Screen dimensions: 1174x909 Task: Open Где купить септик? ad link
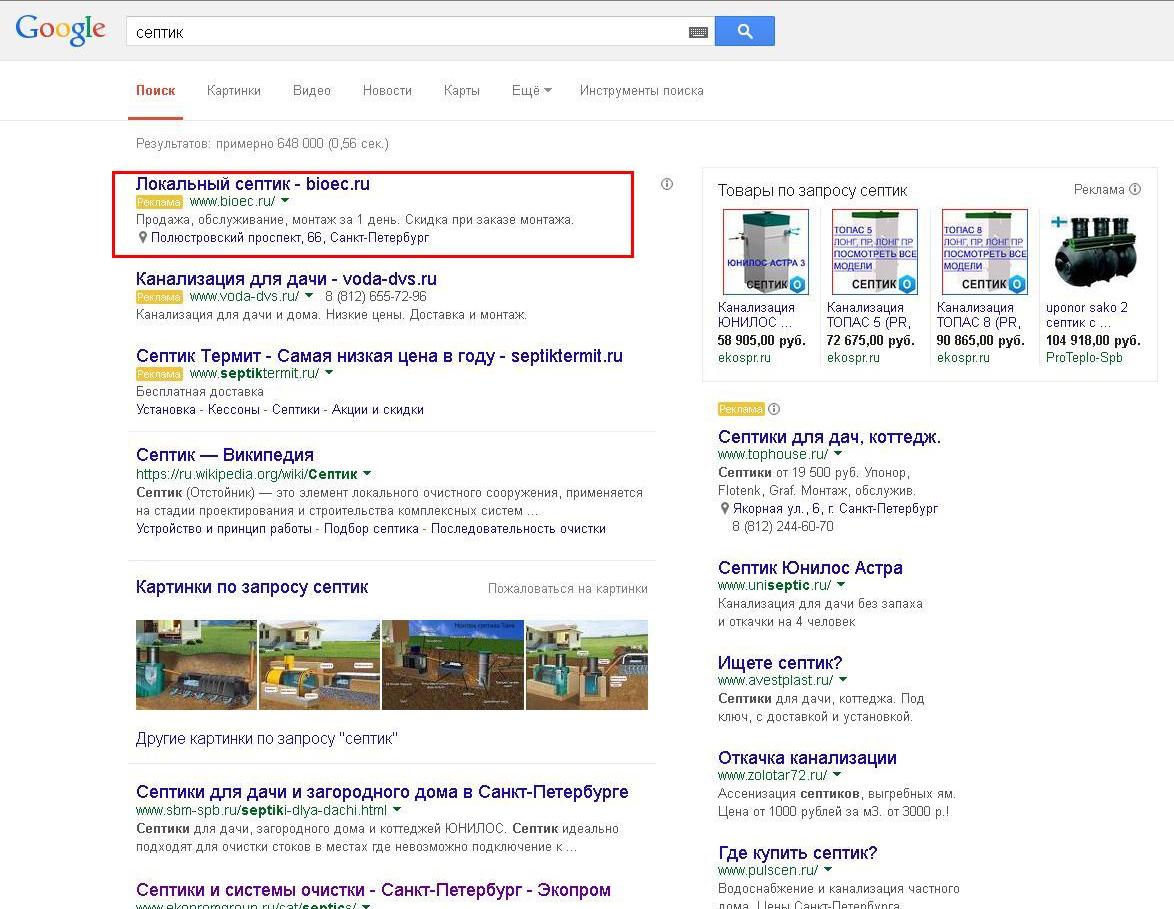pyautogui.click(x=797, y=853)
